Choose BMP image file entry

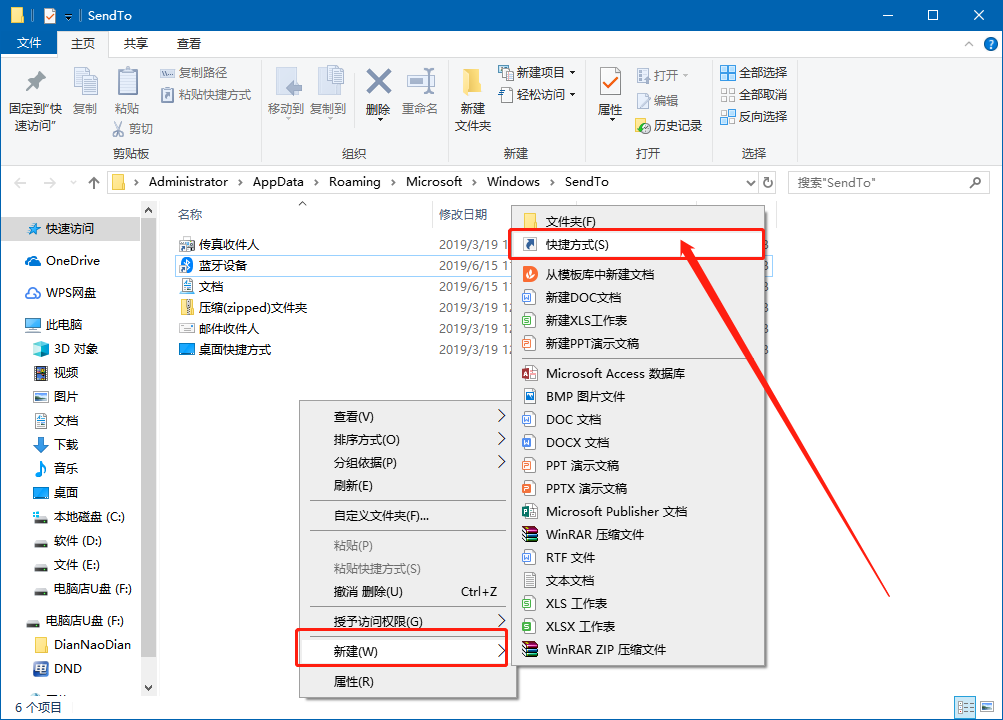638,396
